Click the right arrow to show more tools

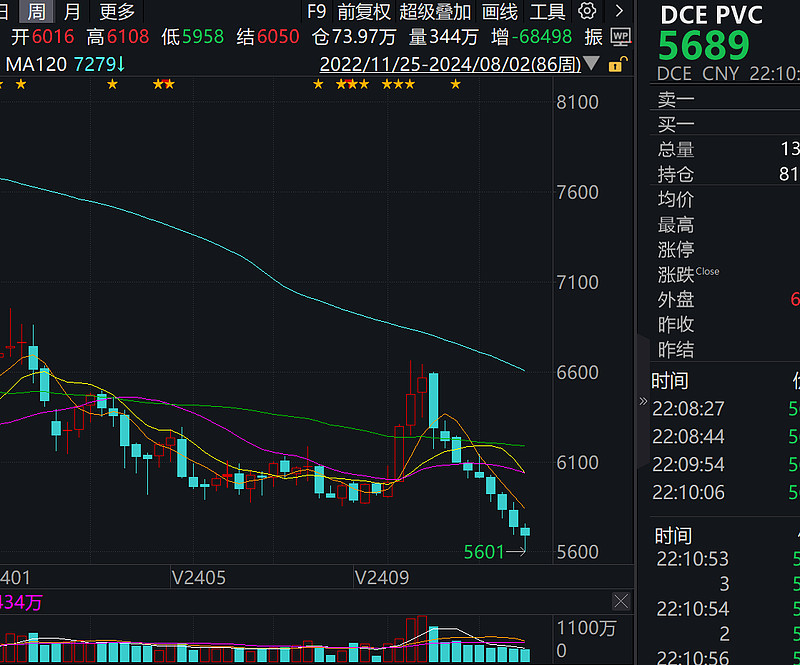619,11
